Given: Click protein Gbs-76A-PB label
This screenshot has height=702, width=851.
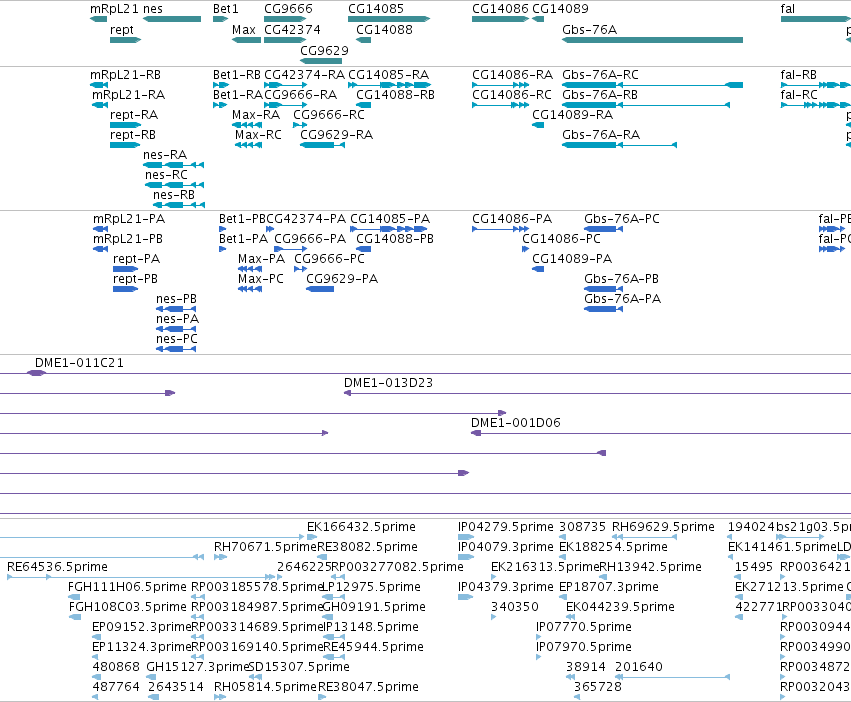Looking at the screenshot, I should pos(621,279).
